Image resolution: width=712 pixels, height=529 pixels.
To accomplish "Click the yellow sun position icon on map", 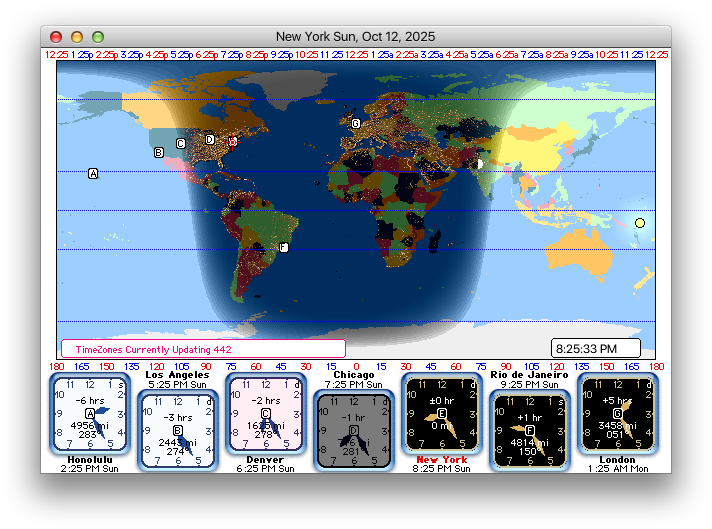I will point(640,223).
